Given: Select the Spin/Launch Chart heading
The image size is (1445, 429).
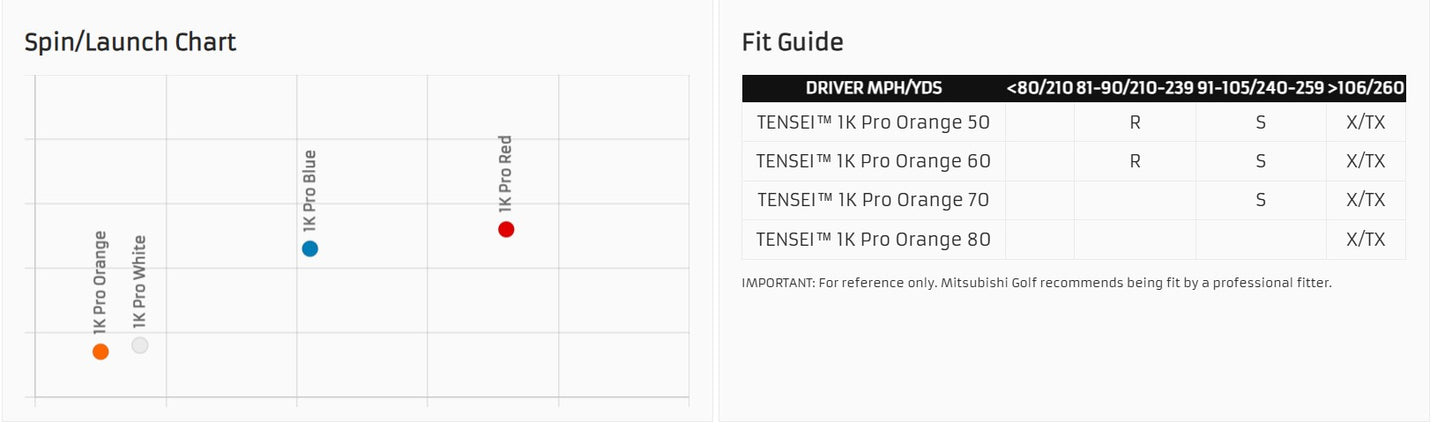Looking at the screenshot, I should tap(130, 42).
